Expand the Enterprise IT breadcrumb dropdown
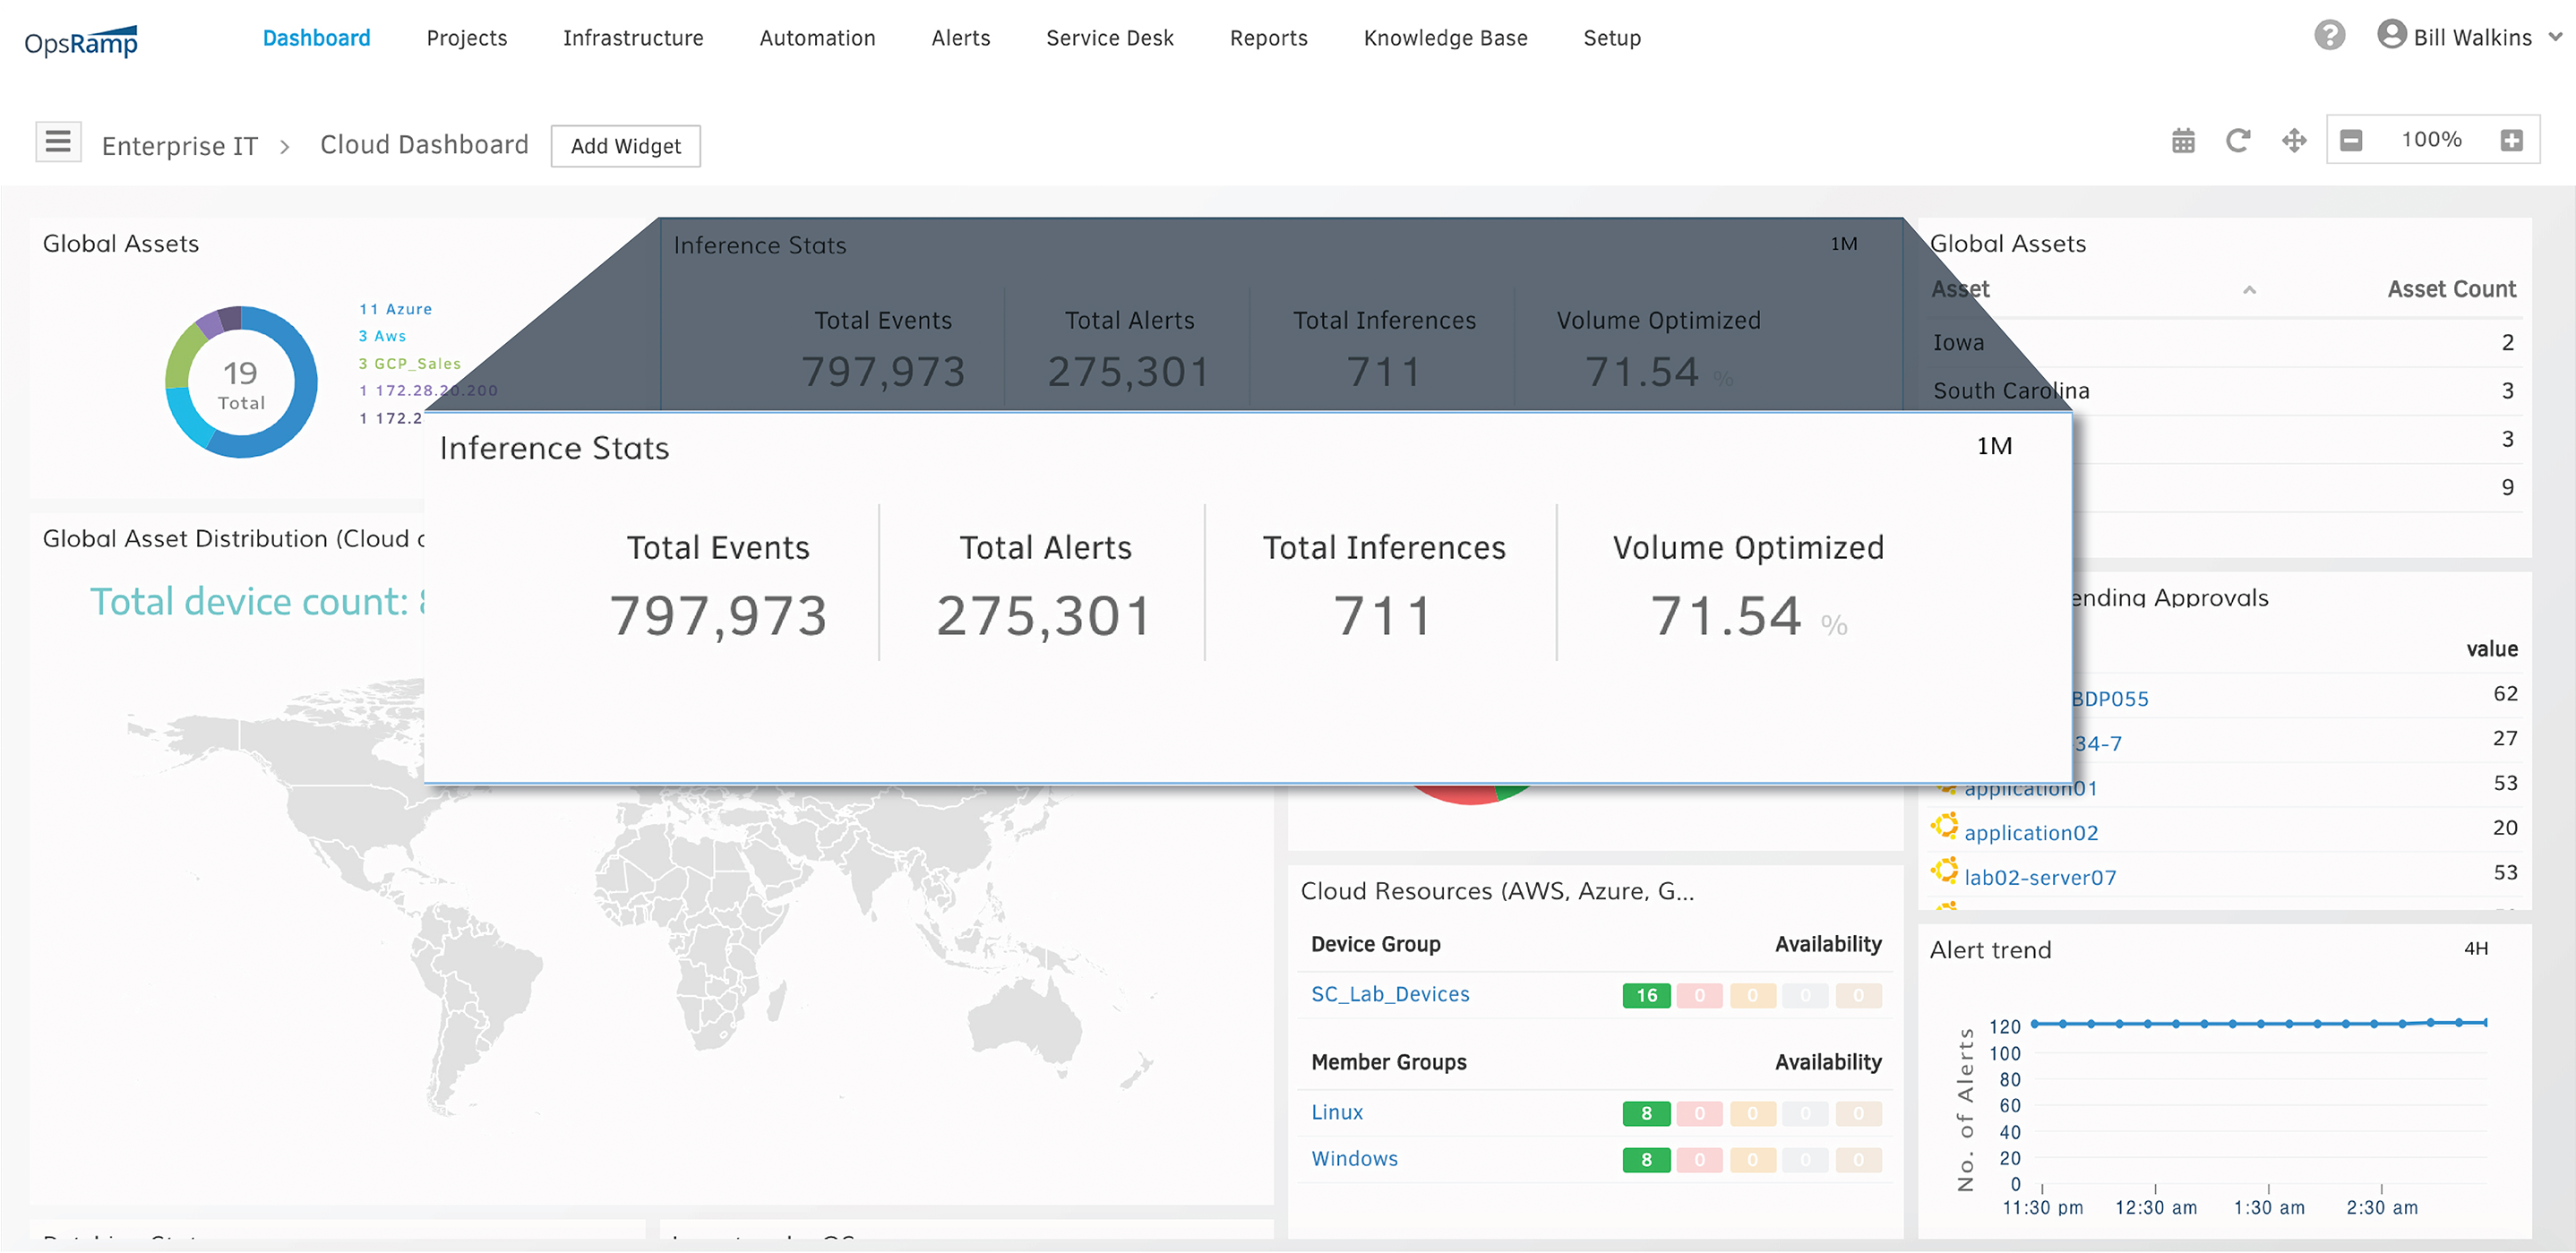Image resolution: width=2576 pixels, height=1253 pixels. point(181,144)
